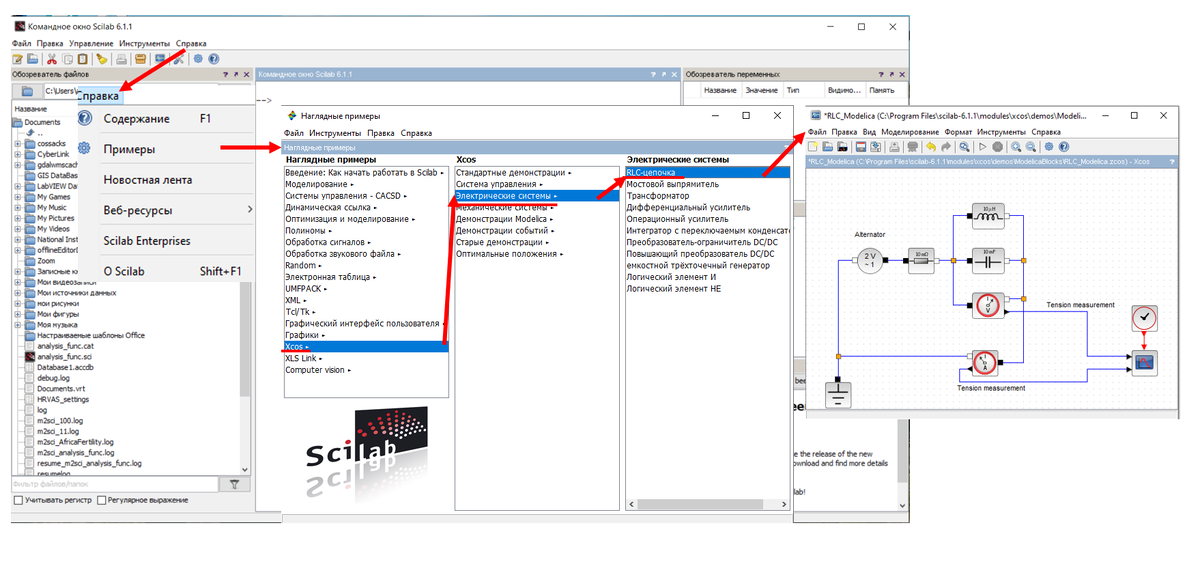The width and height of the screenshot is (1200, 562).
Task: Click zoom out magnifier in Xcos toolbar
Action: tap(1031, 146)
